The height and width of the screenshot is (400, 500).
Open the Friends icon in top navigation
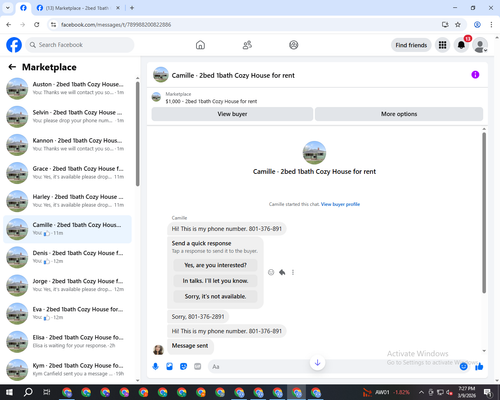(x=247, y=45)
